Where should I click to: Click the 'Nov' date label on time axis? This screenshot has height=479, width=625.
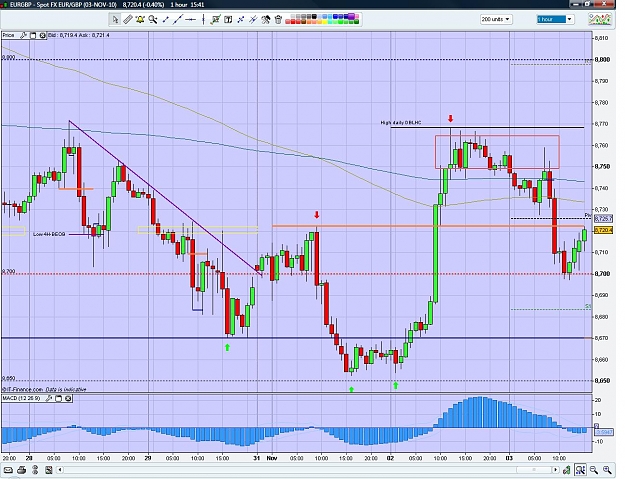point(272,458)
